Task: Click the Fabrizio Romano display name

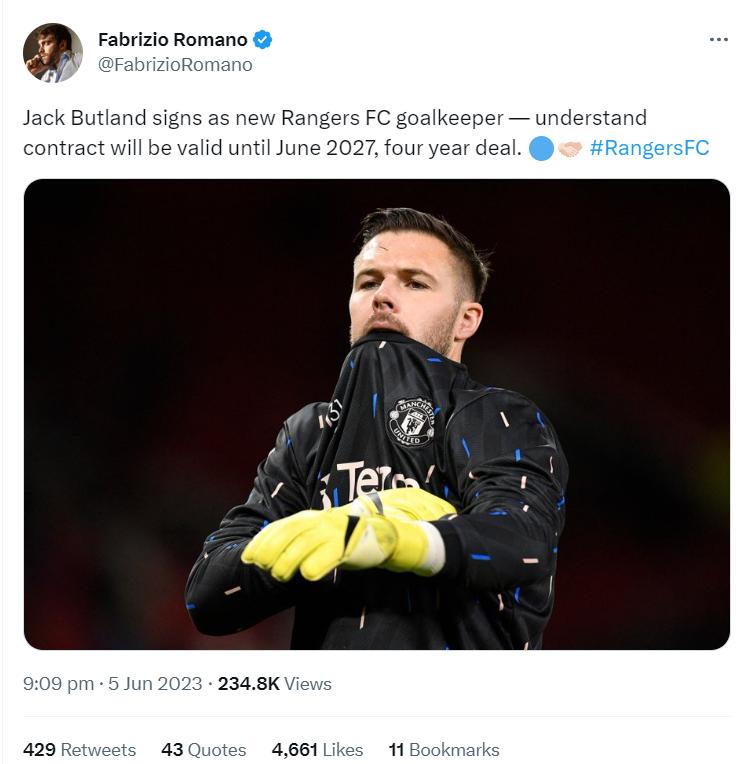Action: 173,39
